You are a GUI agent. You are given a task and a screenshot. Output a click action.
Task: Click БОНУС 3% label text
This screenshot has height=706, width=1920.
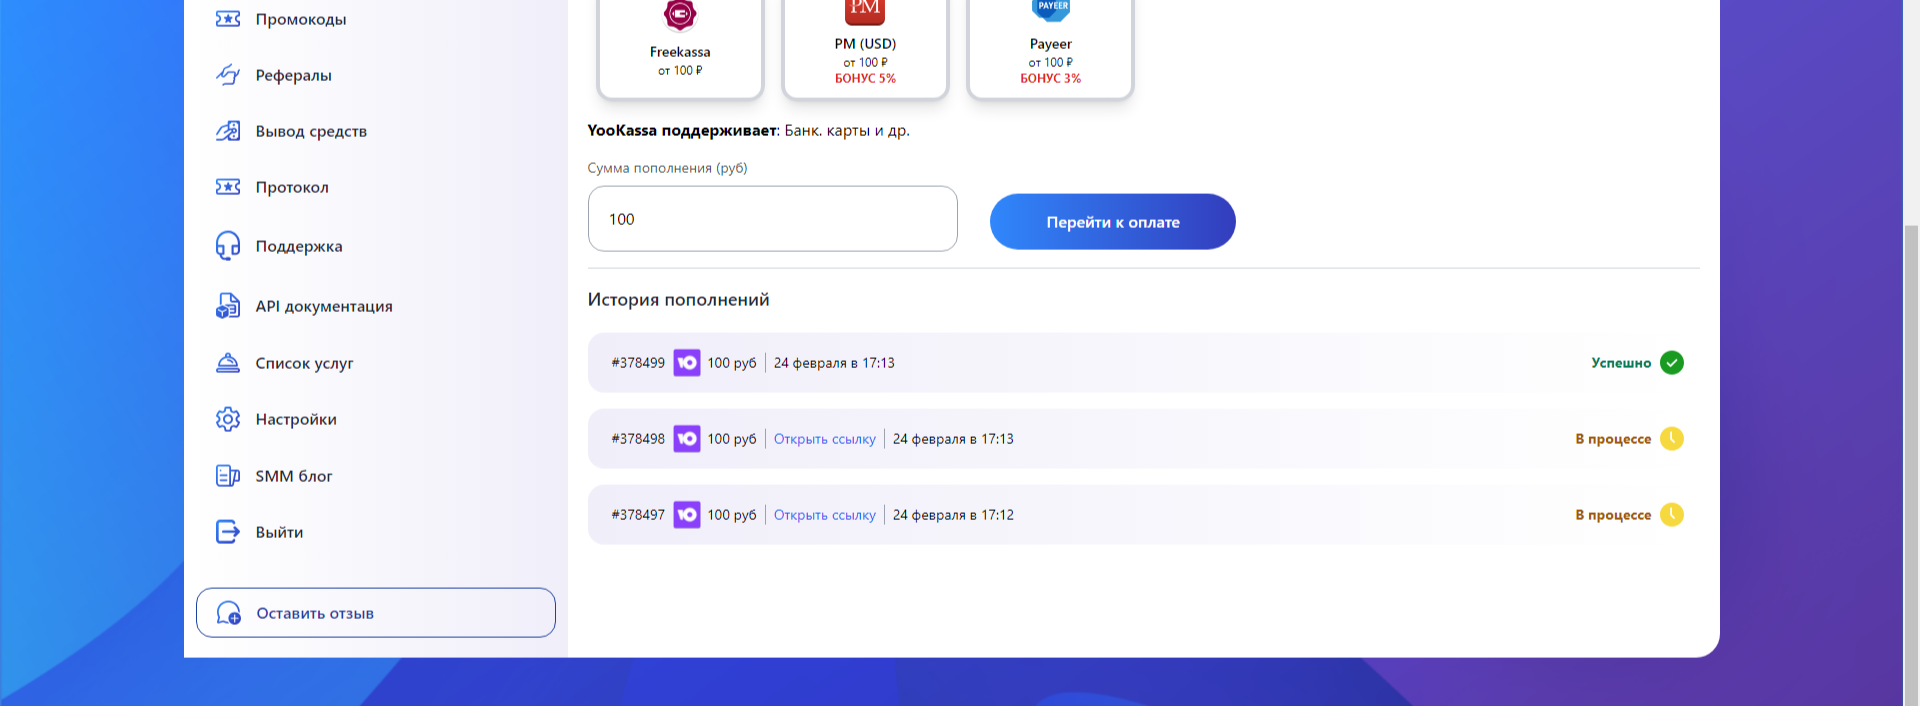1051,78
